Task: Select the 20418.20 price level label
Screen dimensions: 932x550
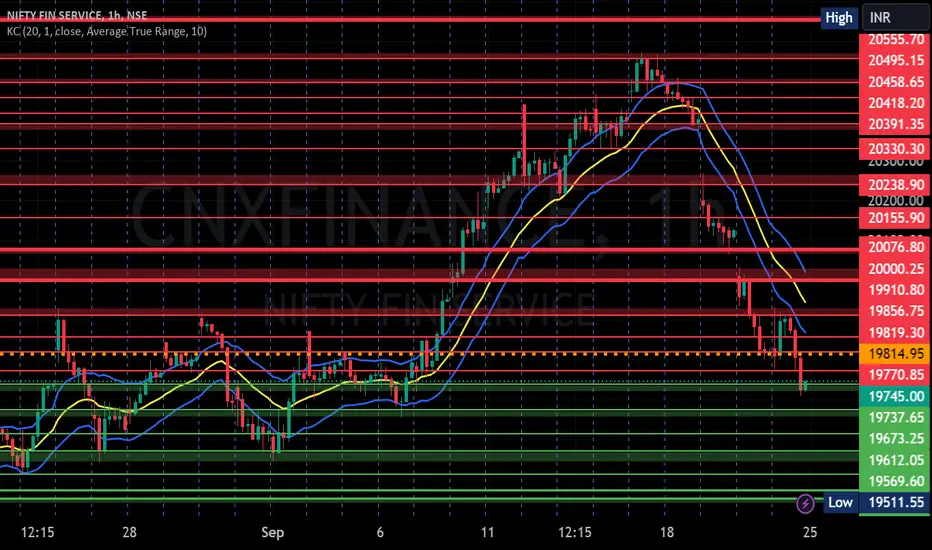Action: pyautogui.click(x=895, y=103)
